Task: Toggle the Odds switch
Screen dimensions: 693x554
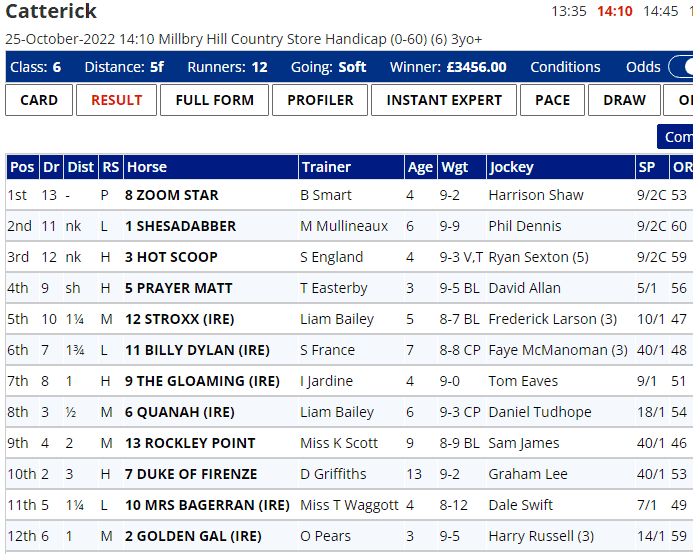Action: (682, 67)
